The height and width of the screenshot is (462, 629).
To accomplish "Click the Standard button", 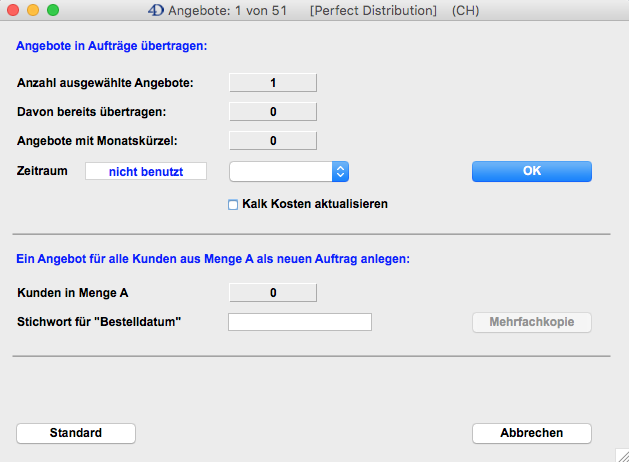I will click(76, 433).
